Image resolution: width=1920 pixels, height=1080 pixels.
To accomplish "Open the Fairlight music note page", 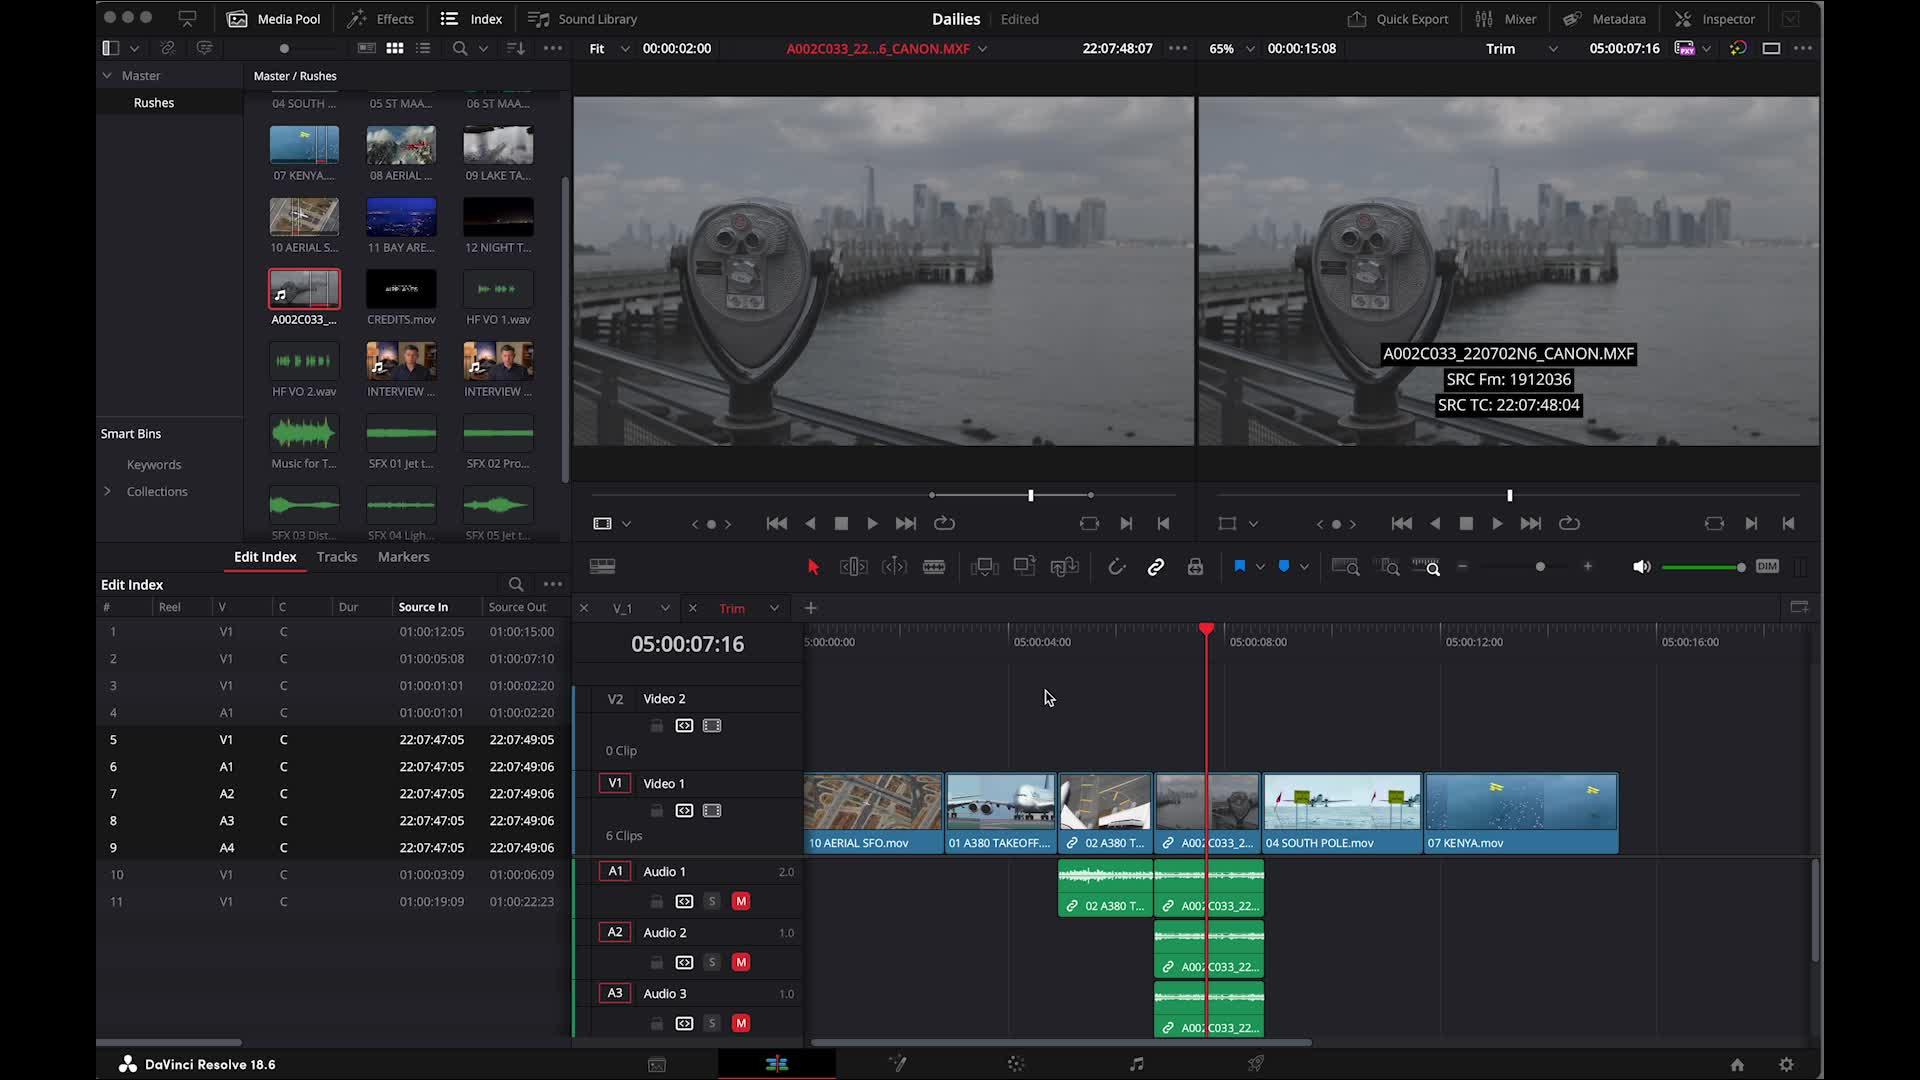I will coord(1136,1065).
